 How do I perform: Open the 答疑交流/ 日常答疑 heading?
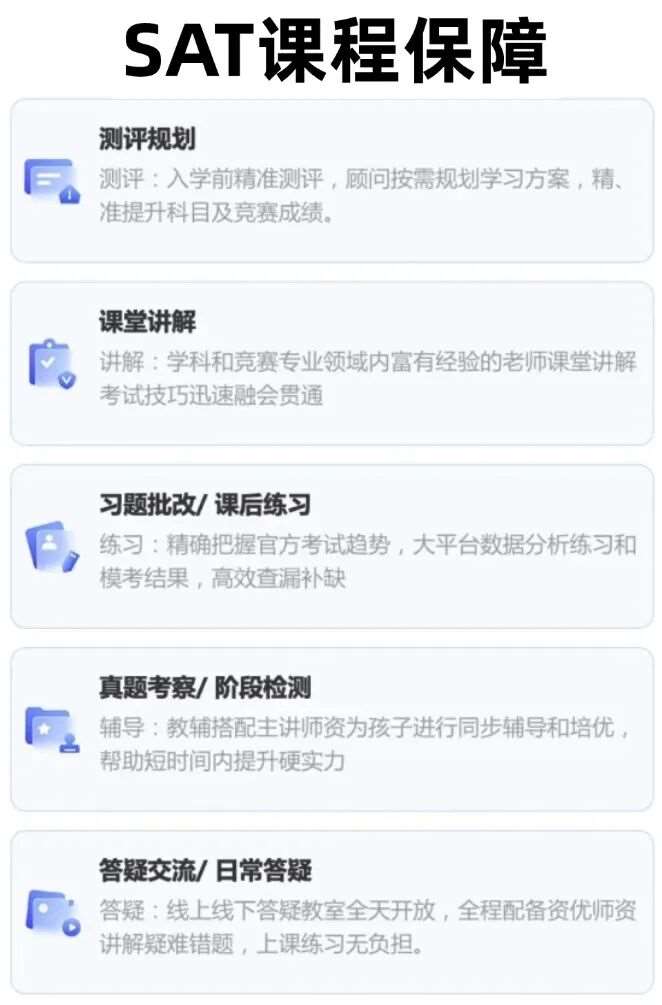pos(205,870)
